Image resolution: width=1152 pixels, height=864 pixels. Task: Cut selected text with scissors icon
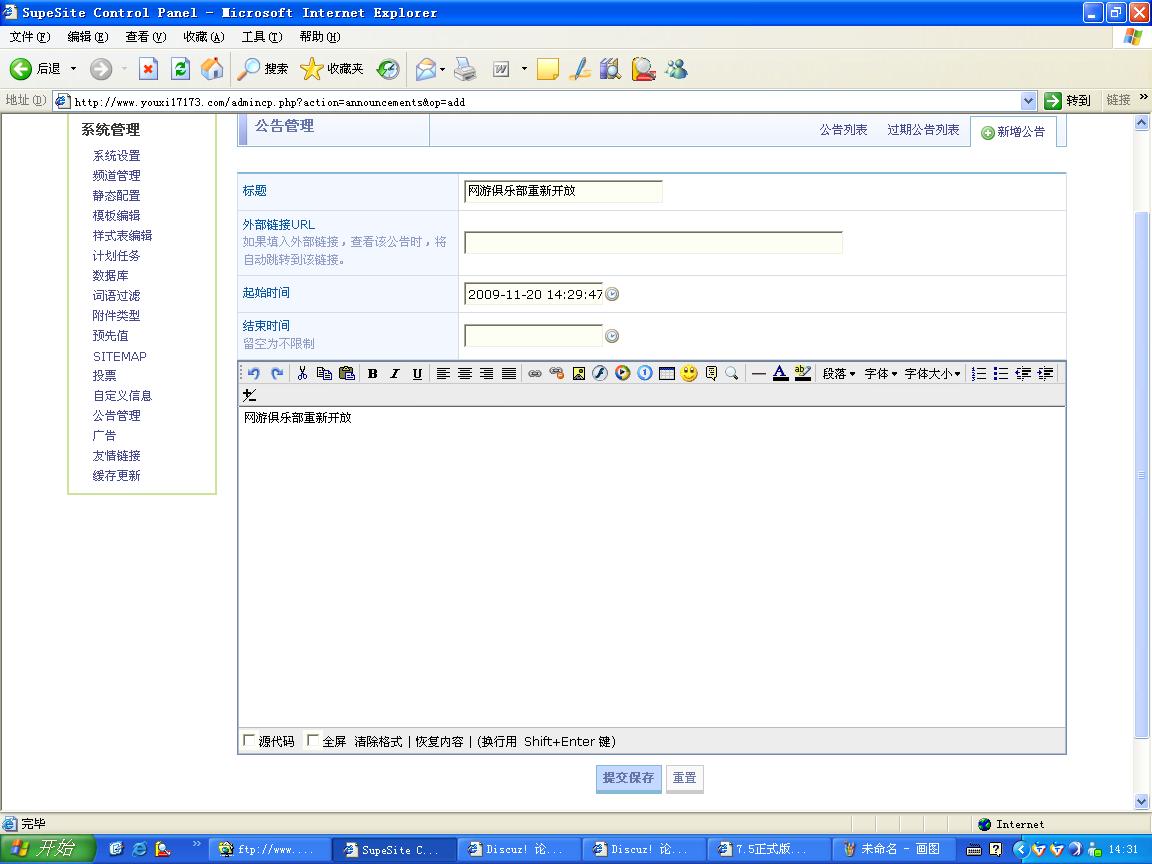(302, 373)
